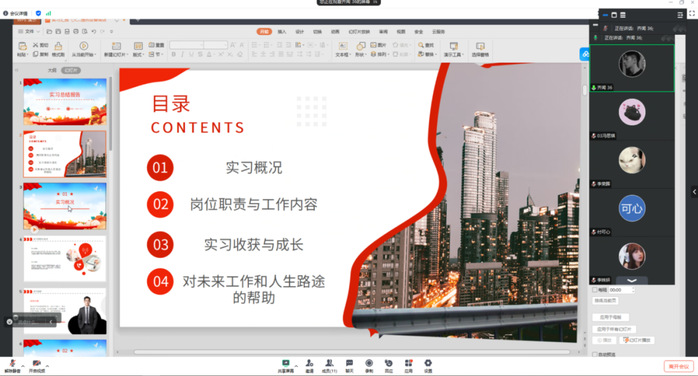Click the horizontal scrollbar below the slide

pos(352,352)
